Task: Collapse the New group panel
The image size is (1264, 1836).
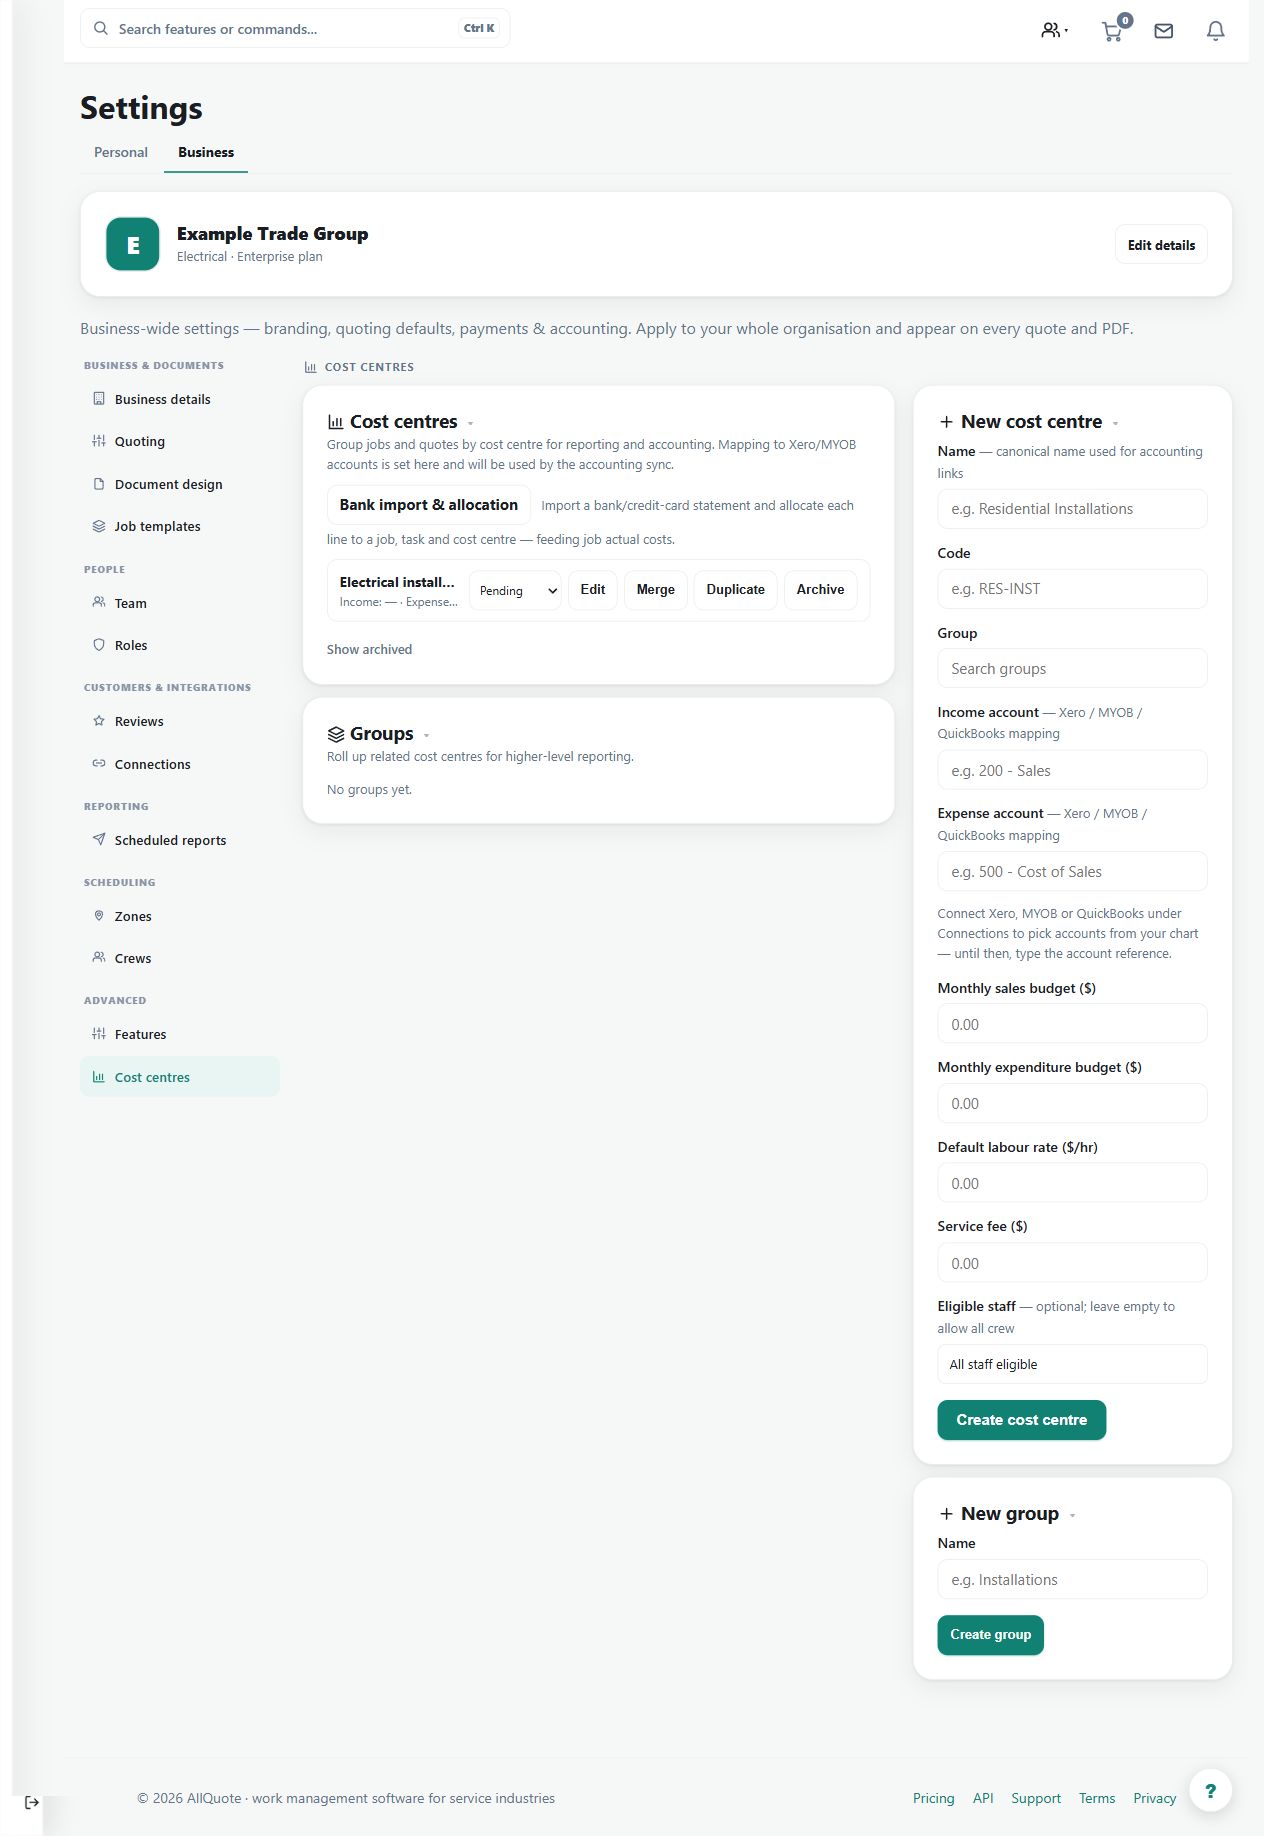Action: pos(1072,1515)
